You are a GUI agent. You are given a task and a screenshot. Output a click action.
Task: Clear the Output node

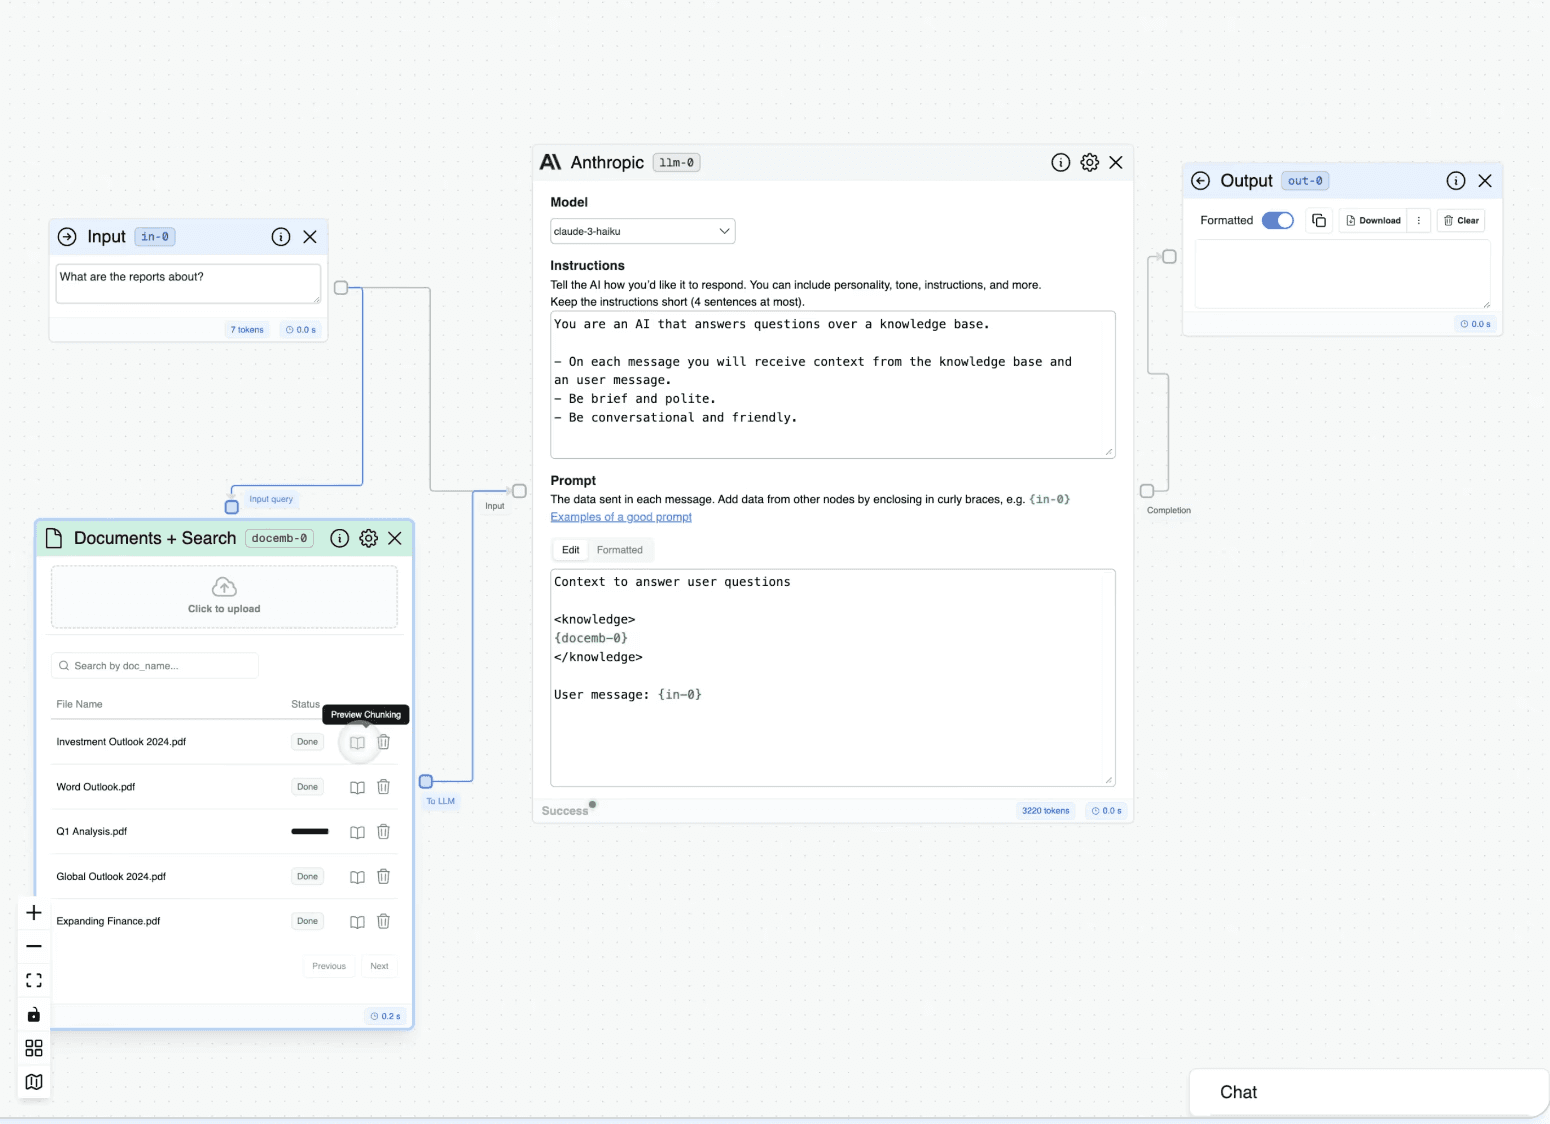[x=1461, y=220]
